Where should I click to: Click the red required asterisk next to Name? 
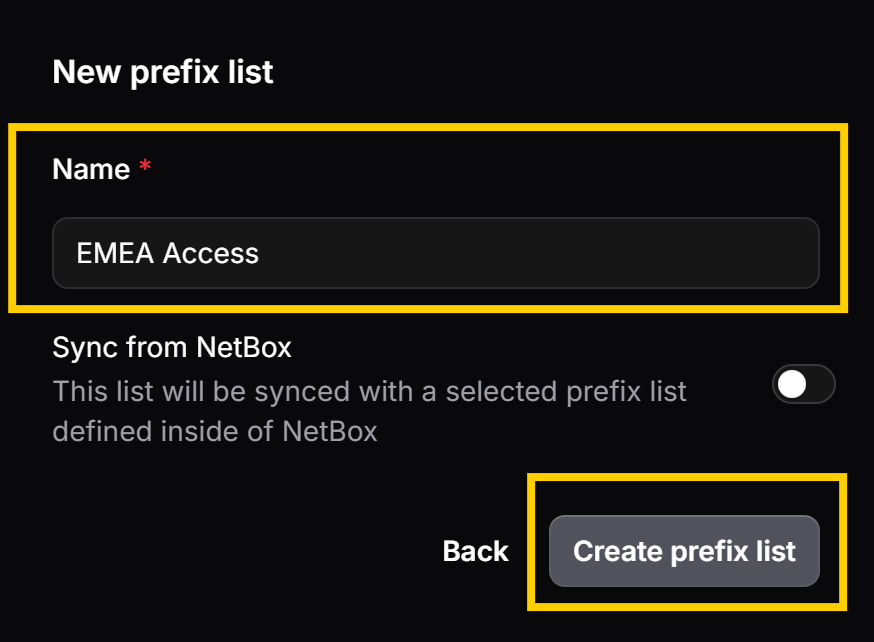pyautogui.click(x=143, y=165)
